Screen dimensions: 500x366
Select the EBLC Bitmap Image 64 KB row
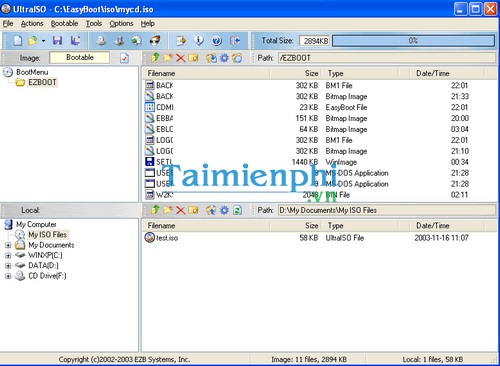click(307, 129)
